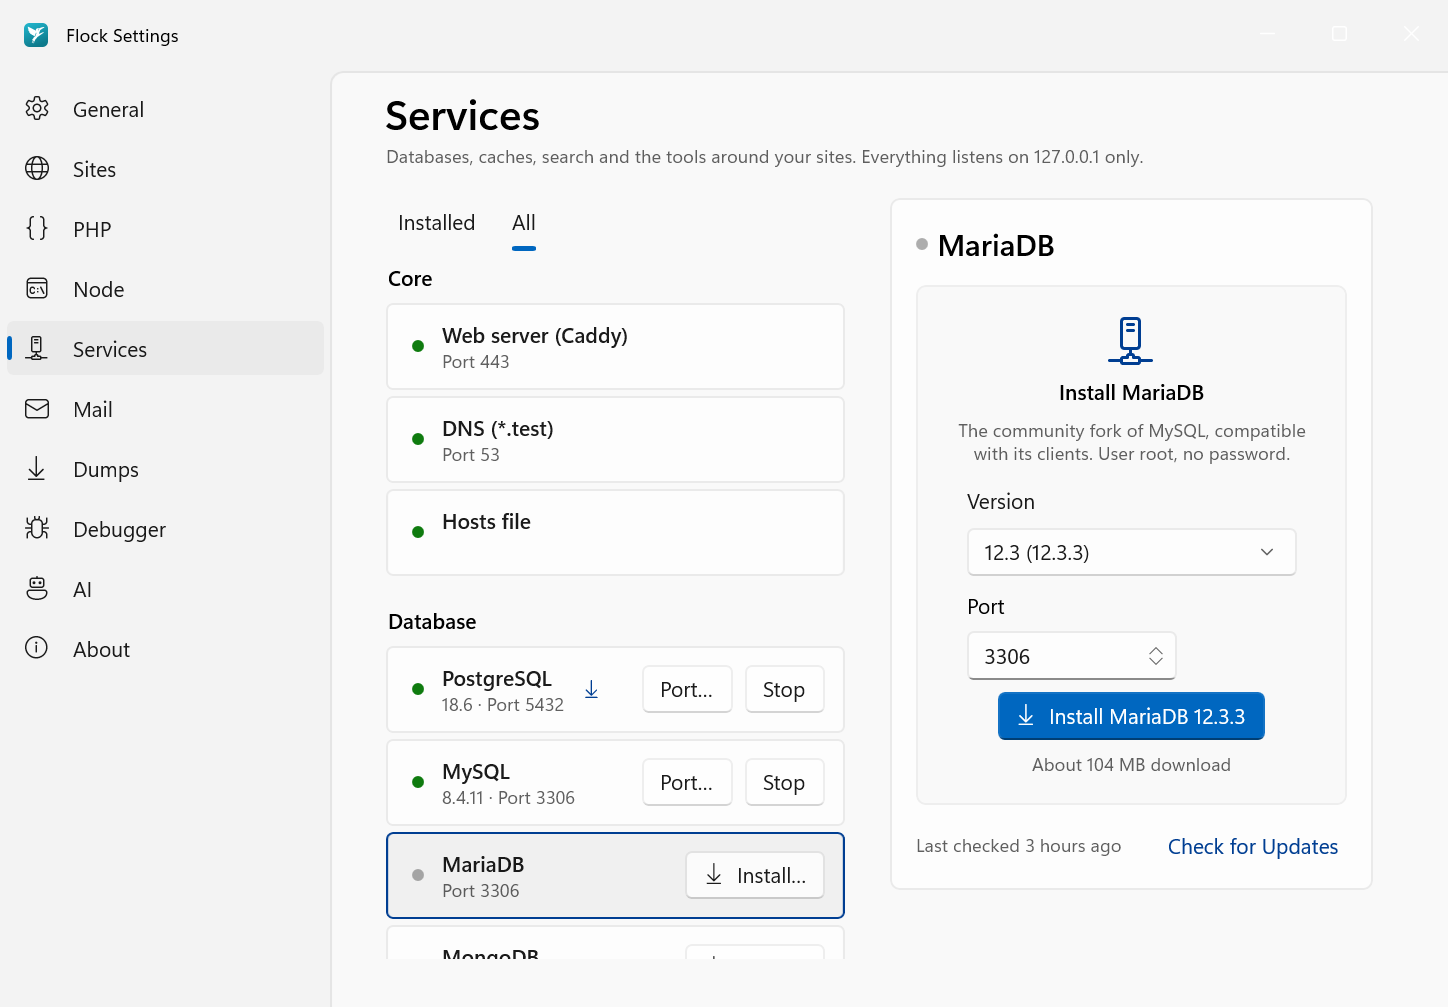The height and width of the screenshot is (1007, 1448).
Task: Click the "Database" section heading
Action: click(x=432, y=622)
